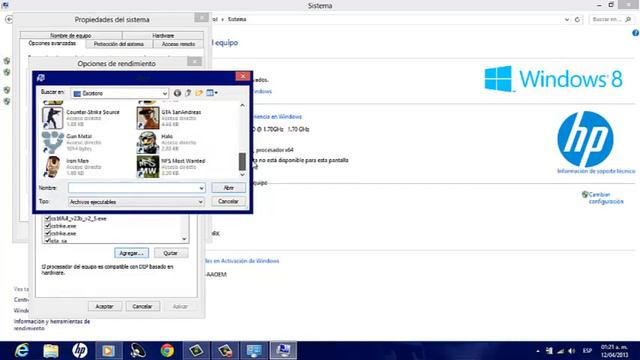The image size is (640, 360).
Task: Click Aceptar in Opciones de rendimiento
Action: 104,307
